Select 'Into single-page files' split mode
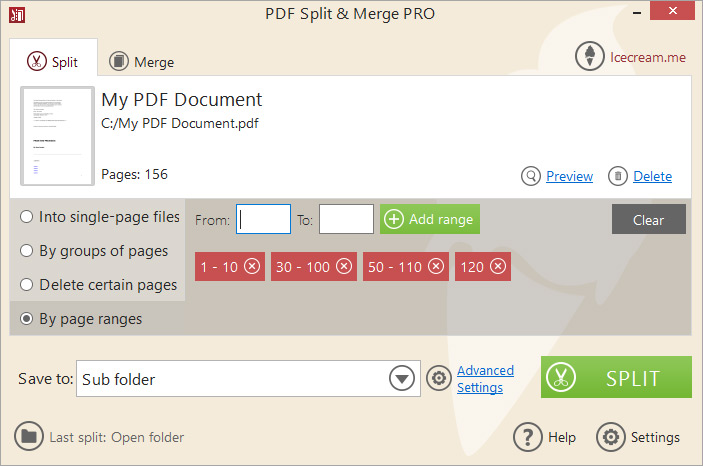This screenshot has height=466, width=703. tap(100, 217)
